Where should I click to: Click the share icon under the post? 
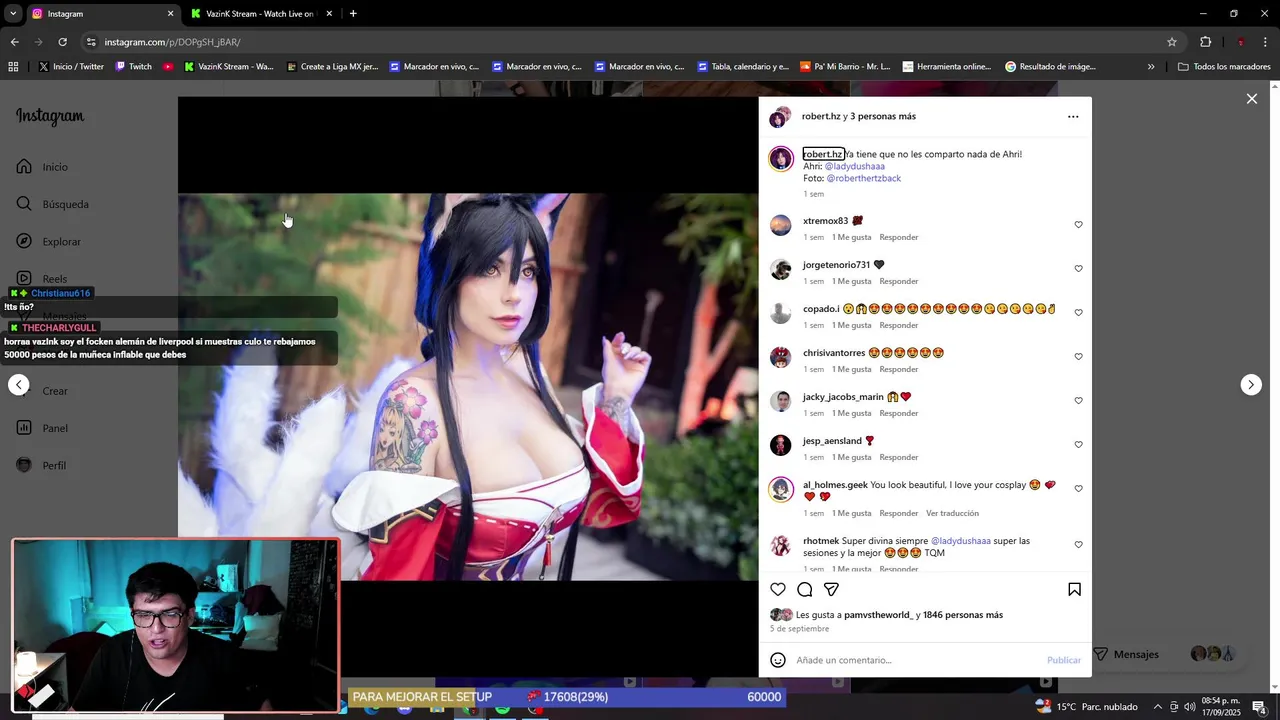831,590
